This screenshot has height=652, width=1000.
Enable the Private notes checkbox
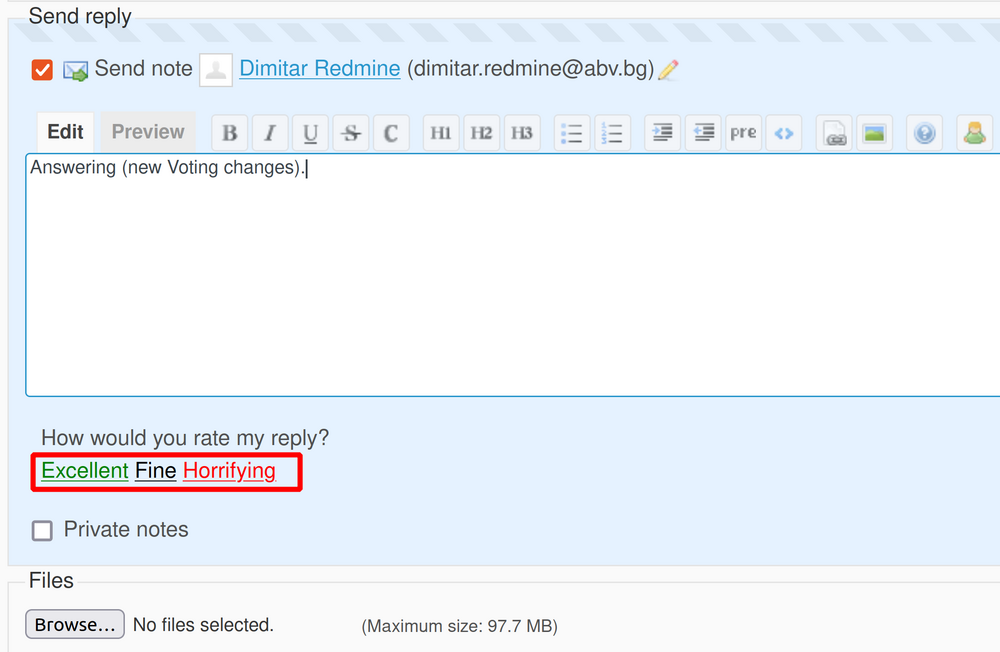coord(42,530)
